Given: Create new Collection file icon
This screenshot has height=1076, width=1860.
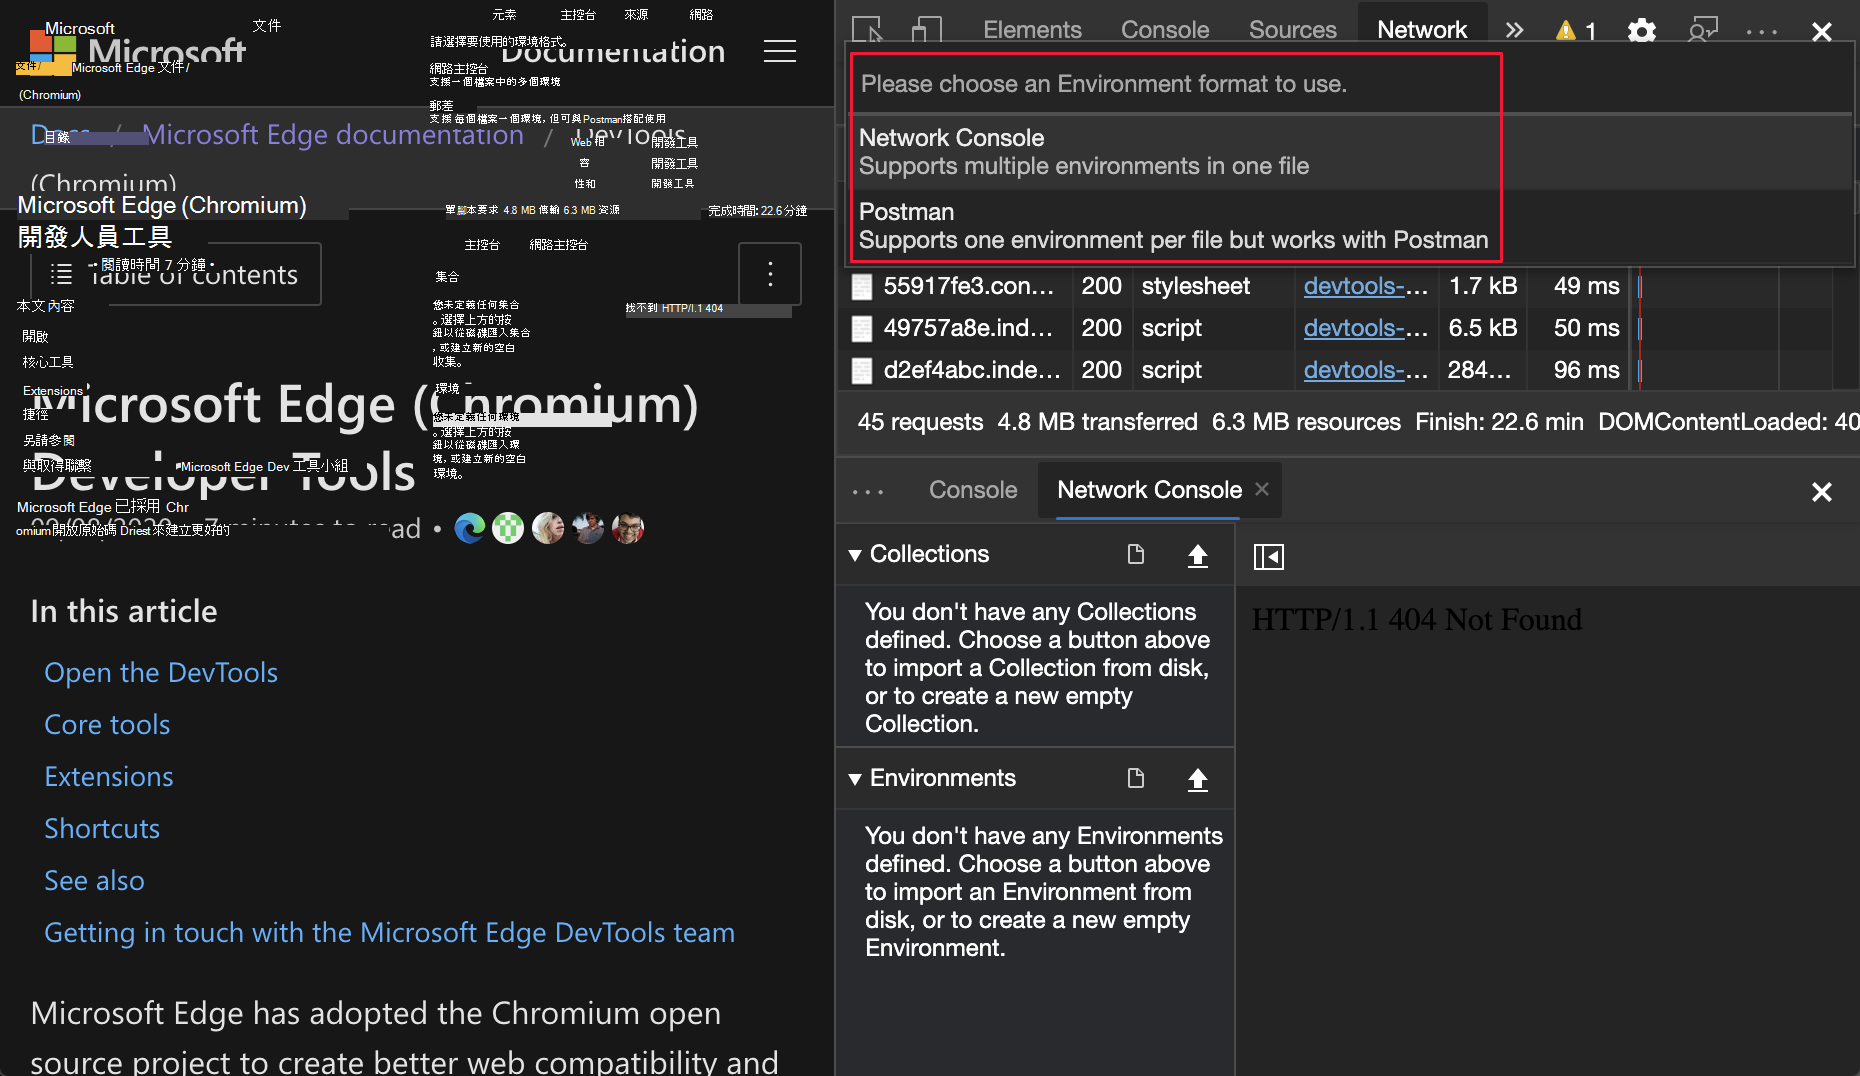Looking at the screenshot, I should [1136, 555].
